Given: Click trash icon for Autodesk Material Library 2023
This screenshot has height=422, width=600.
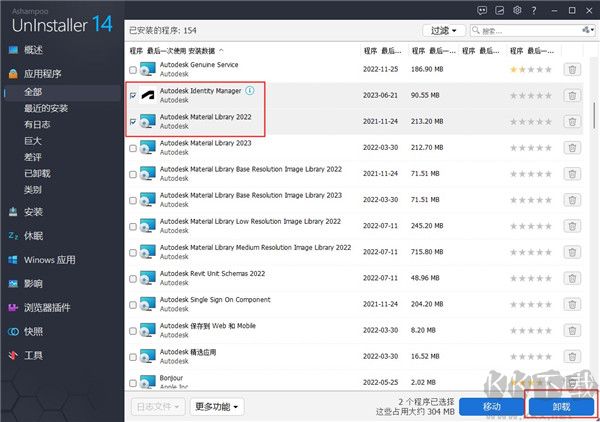Looking at the screenshot, I should click(x=572, y=148).
